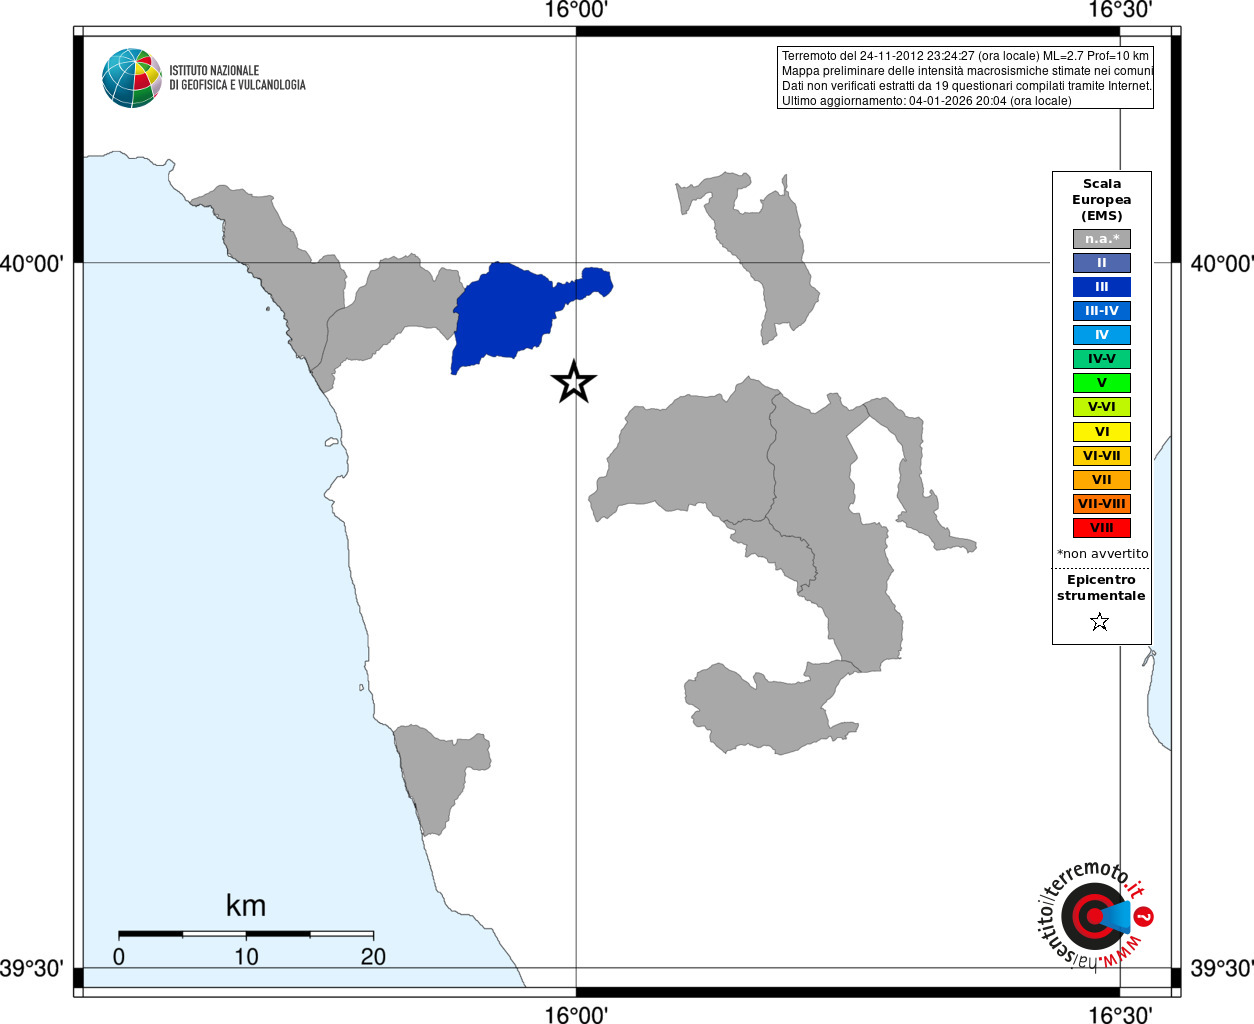
Task: Click the black-and-white kilometer scale bar
Action: [x=246, y=934]
